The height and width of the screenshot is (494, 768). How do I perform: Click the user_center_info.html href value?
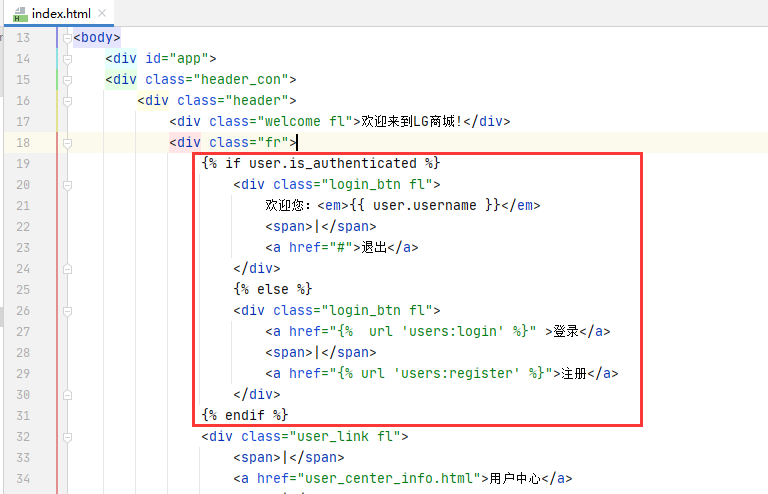390,478
